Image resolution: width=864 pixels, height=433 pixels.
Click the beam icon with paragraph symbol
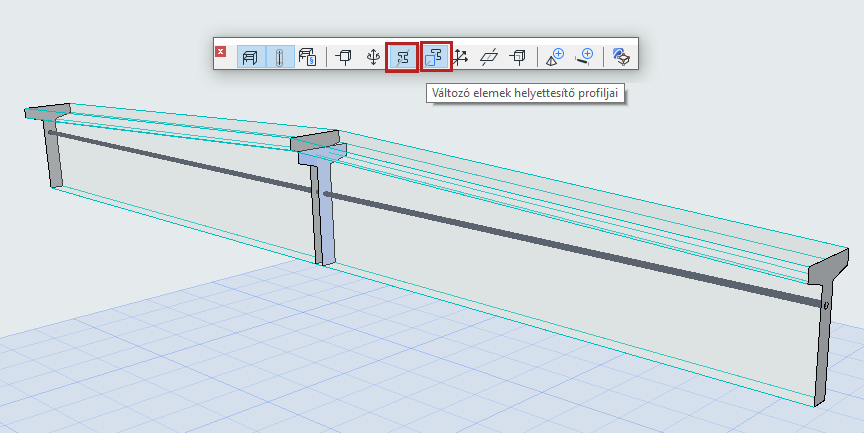coord(307,57)
